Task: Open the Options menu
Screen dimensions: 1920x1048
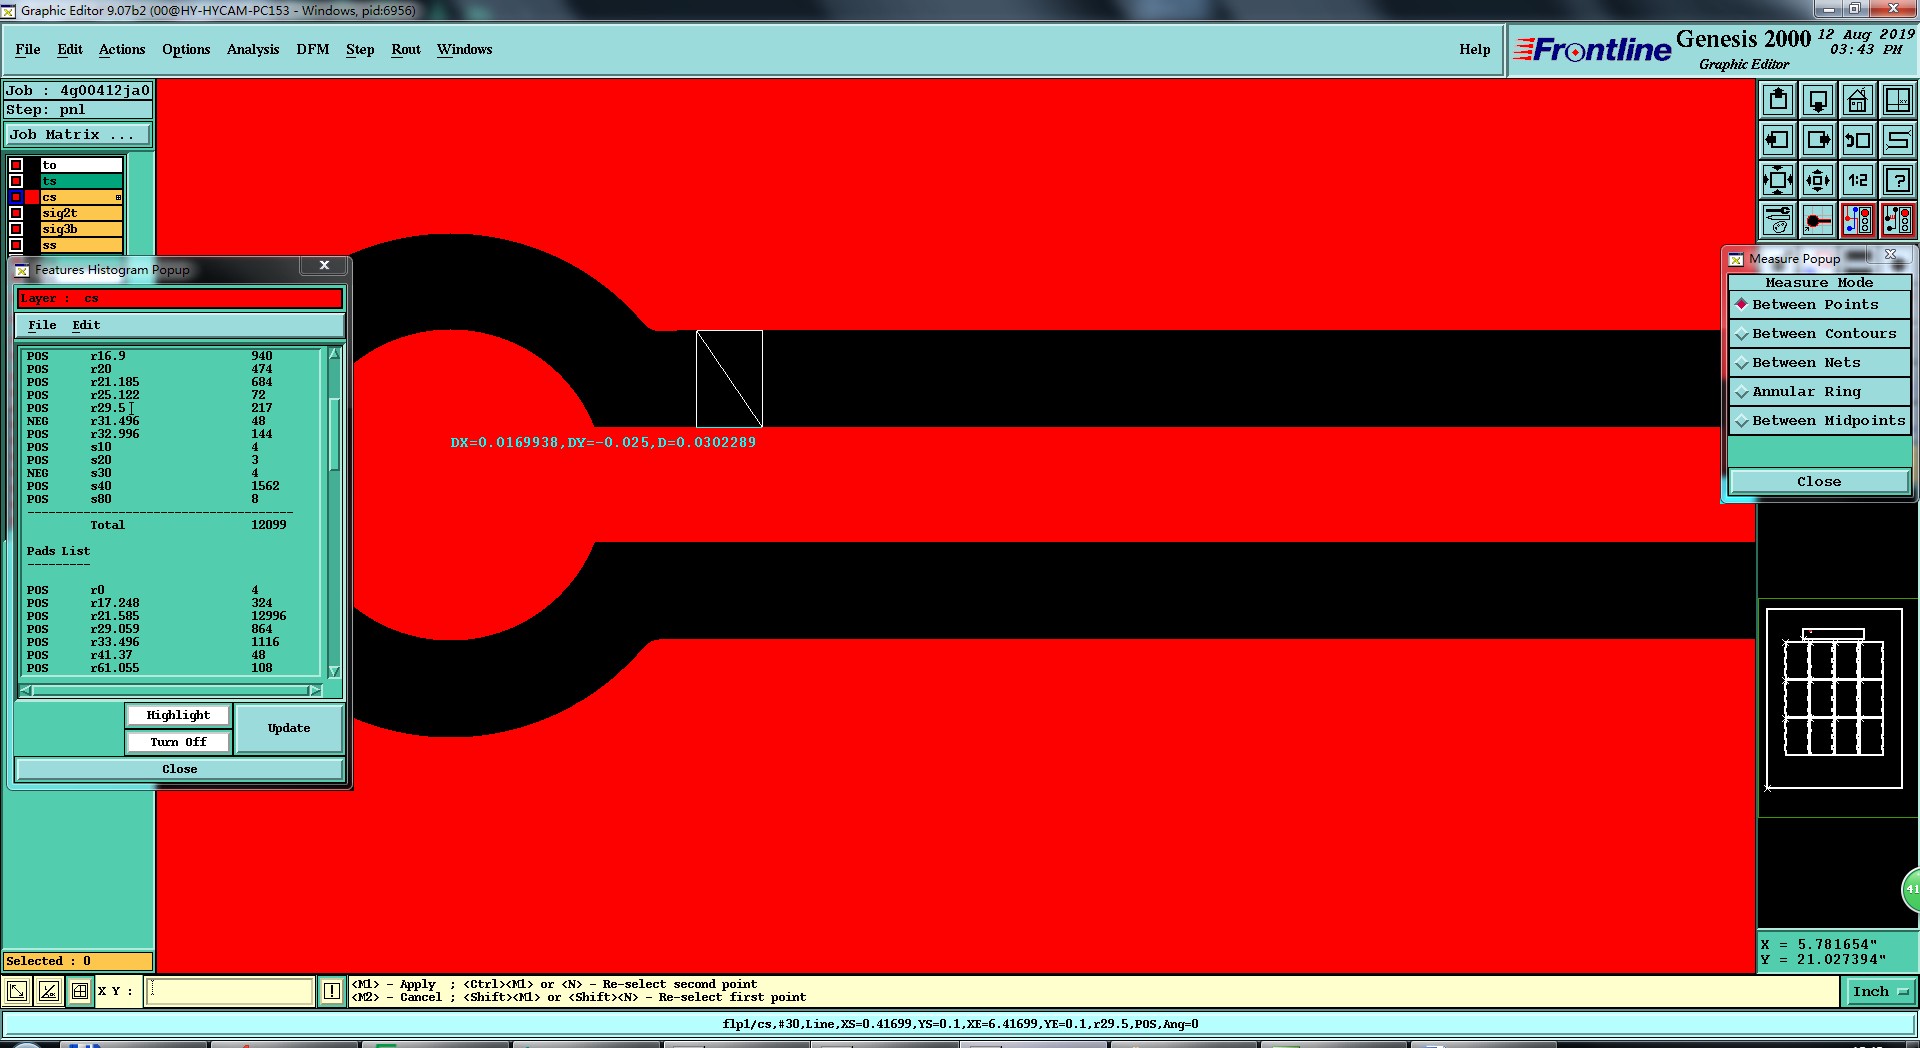Action: pyautogui.click(x=186, y=50)
